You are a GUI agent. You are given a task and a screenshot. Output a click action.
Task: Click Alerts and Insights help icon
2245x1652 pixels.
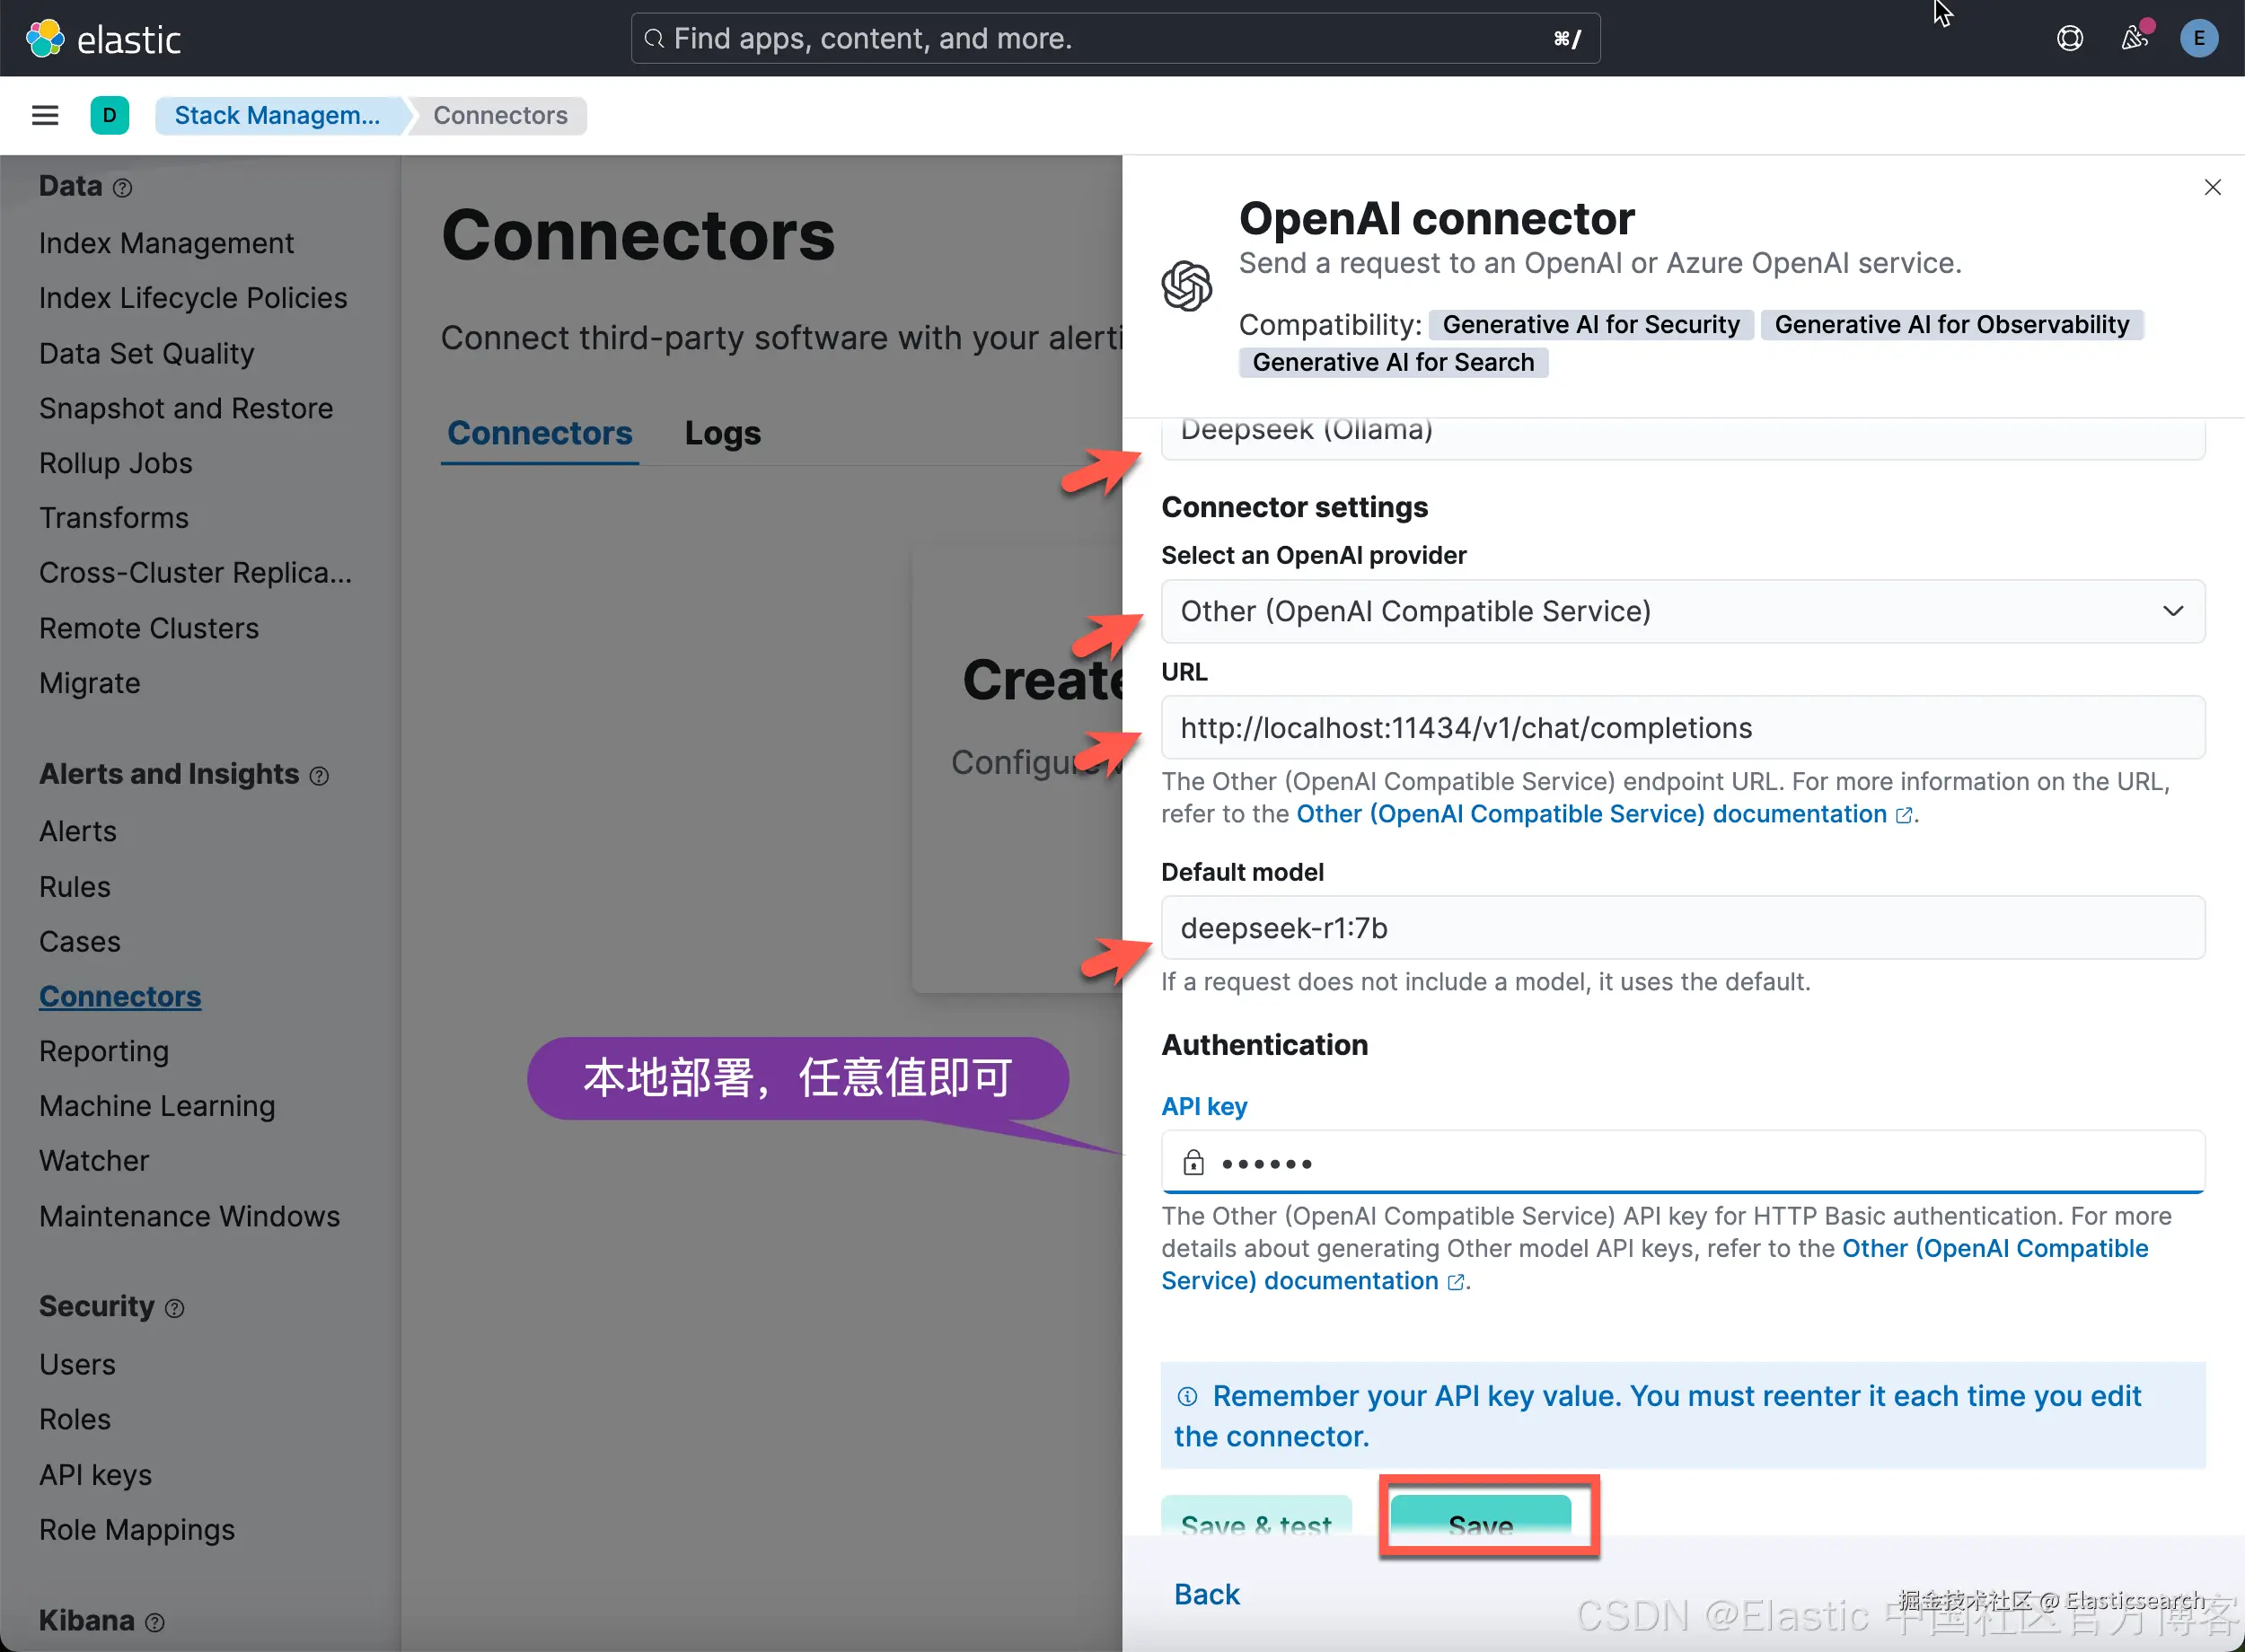(319, 776)
